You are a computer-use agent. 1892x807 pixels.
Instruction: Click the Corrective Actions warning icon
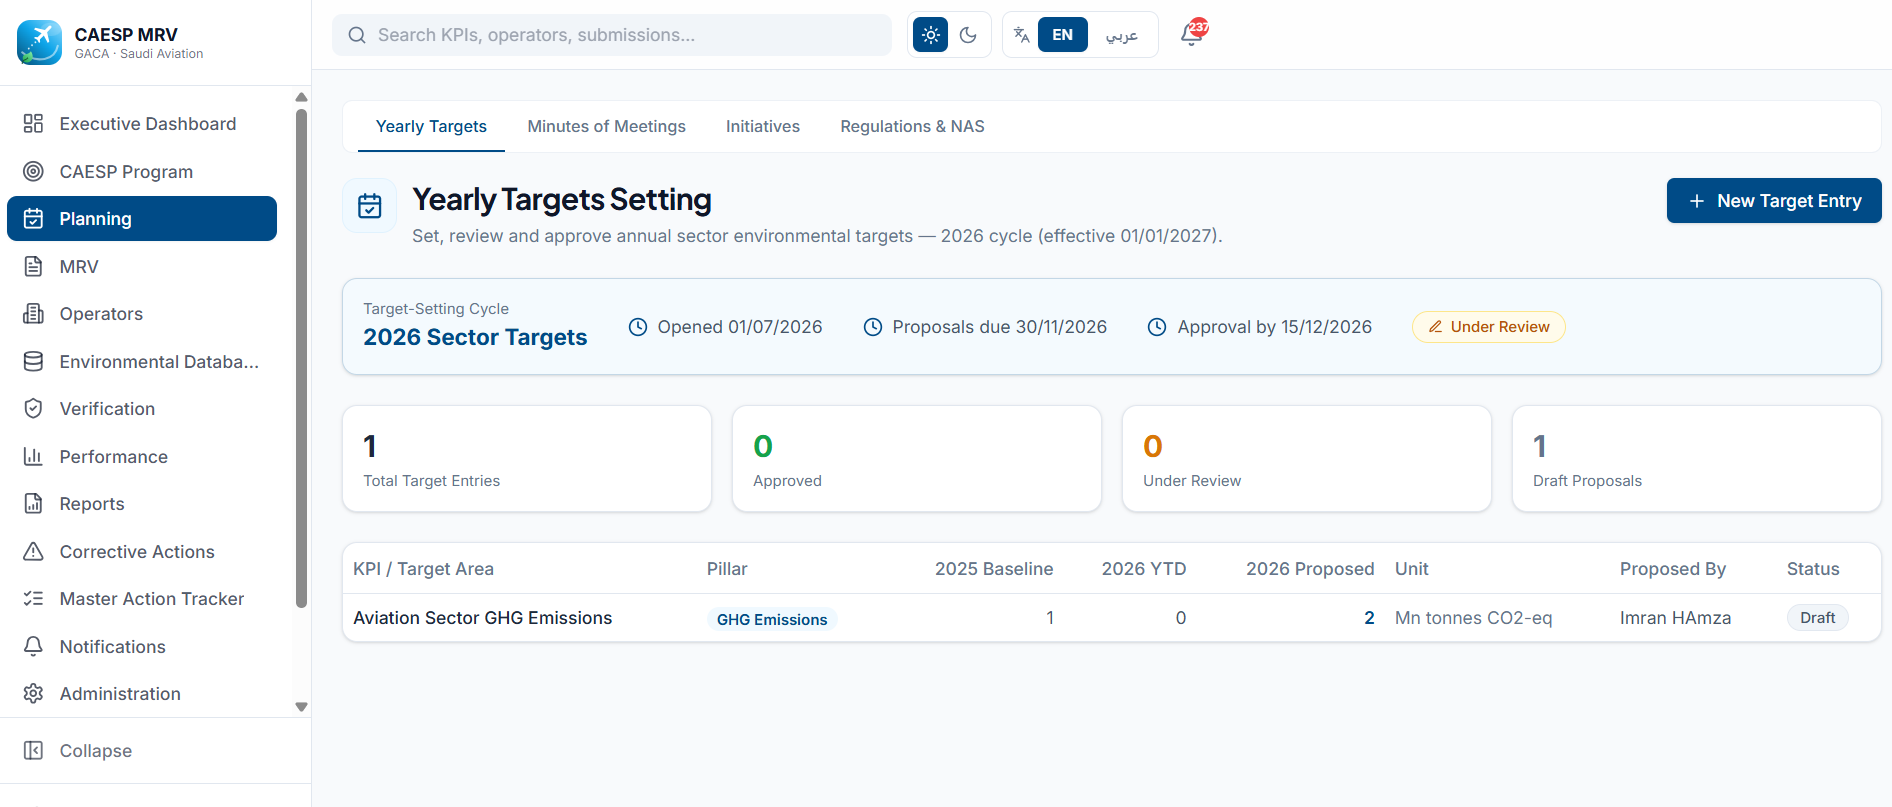pos(33,552)
